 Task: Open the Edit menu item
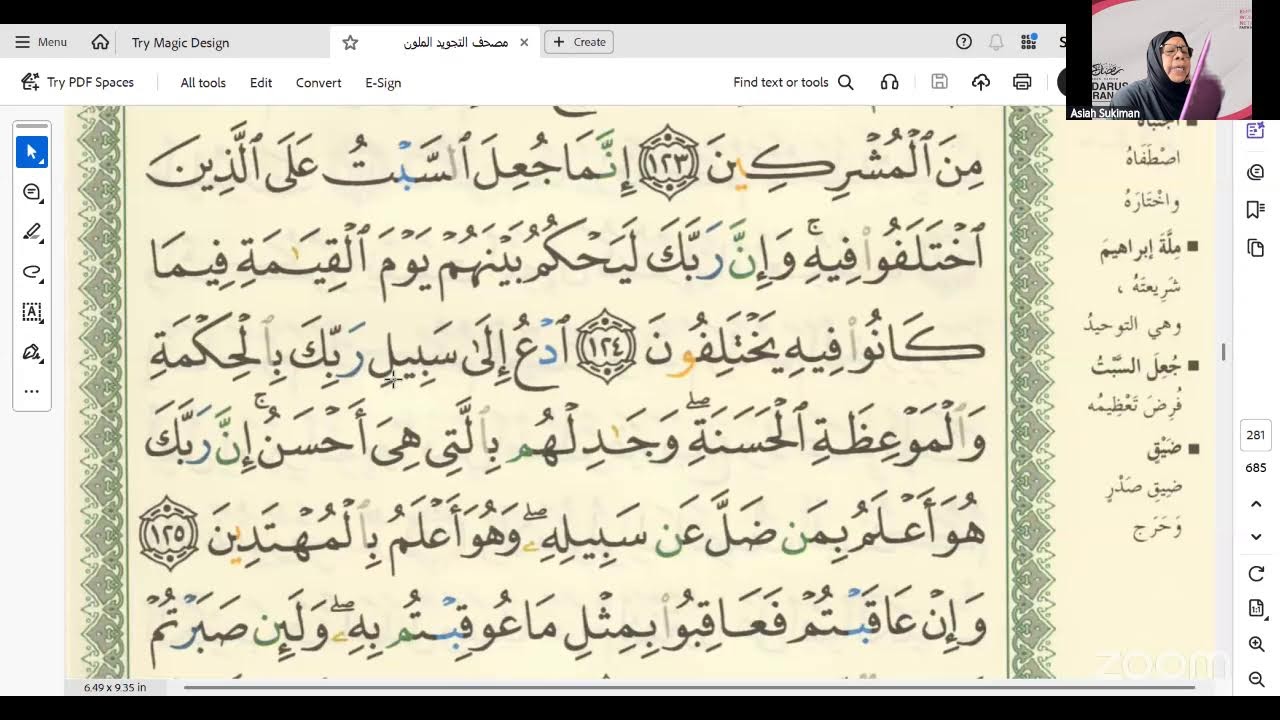[x=261, y=83]
